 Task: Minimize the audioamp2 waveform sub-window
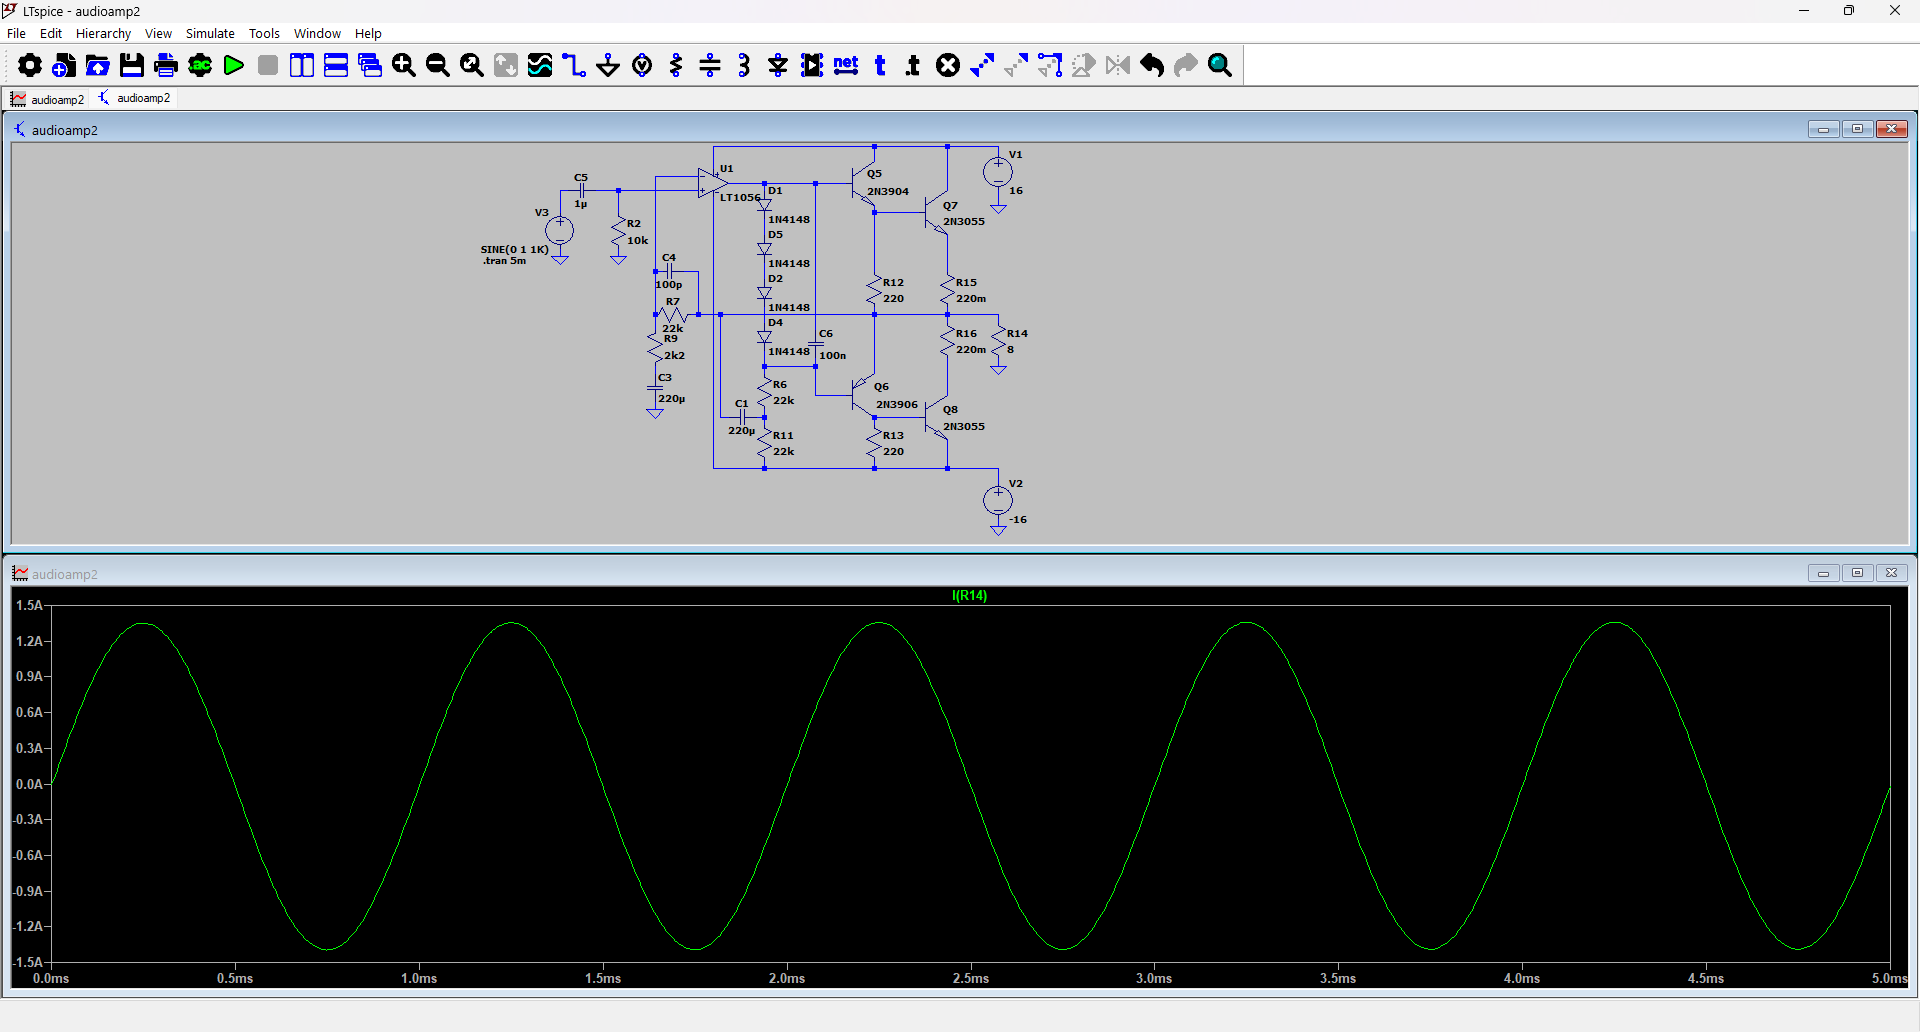(1823, 573)
